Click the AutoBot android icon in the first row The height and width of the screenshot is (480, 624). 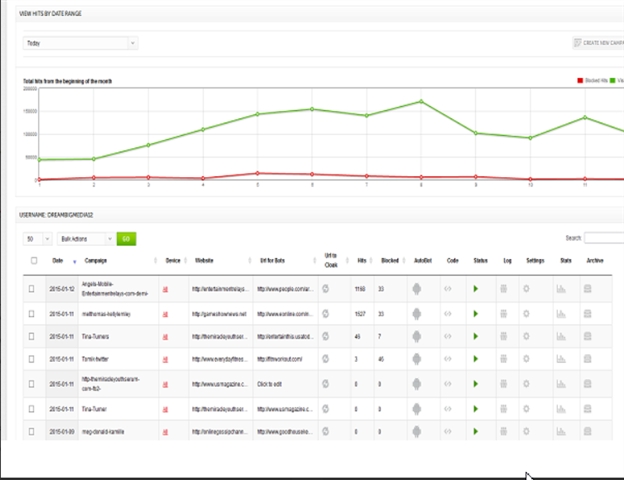417,289
